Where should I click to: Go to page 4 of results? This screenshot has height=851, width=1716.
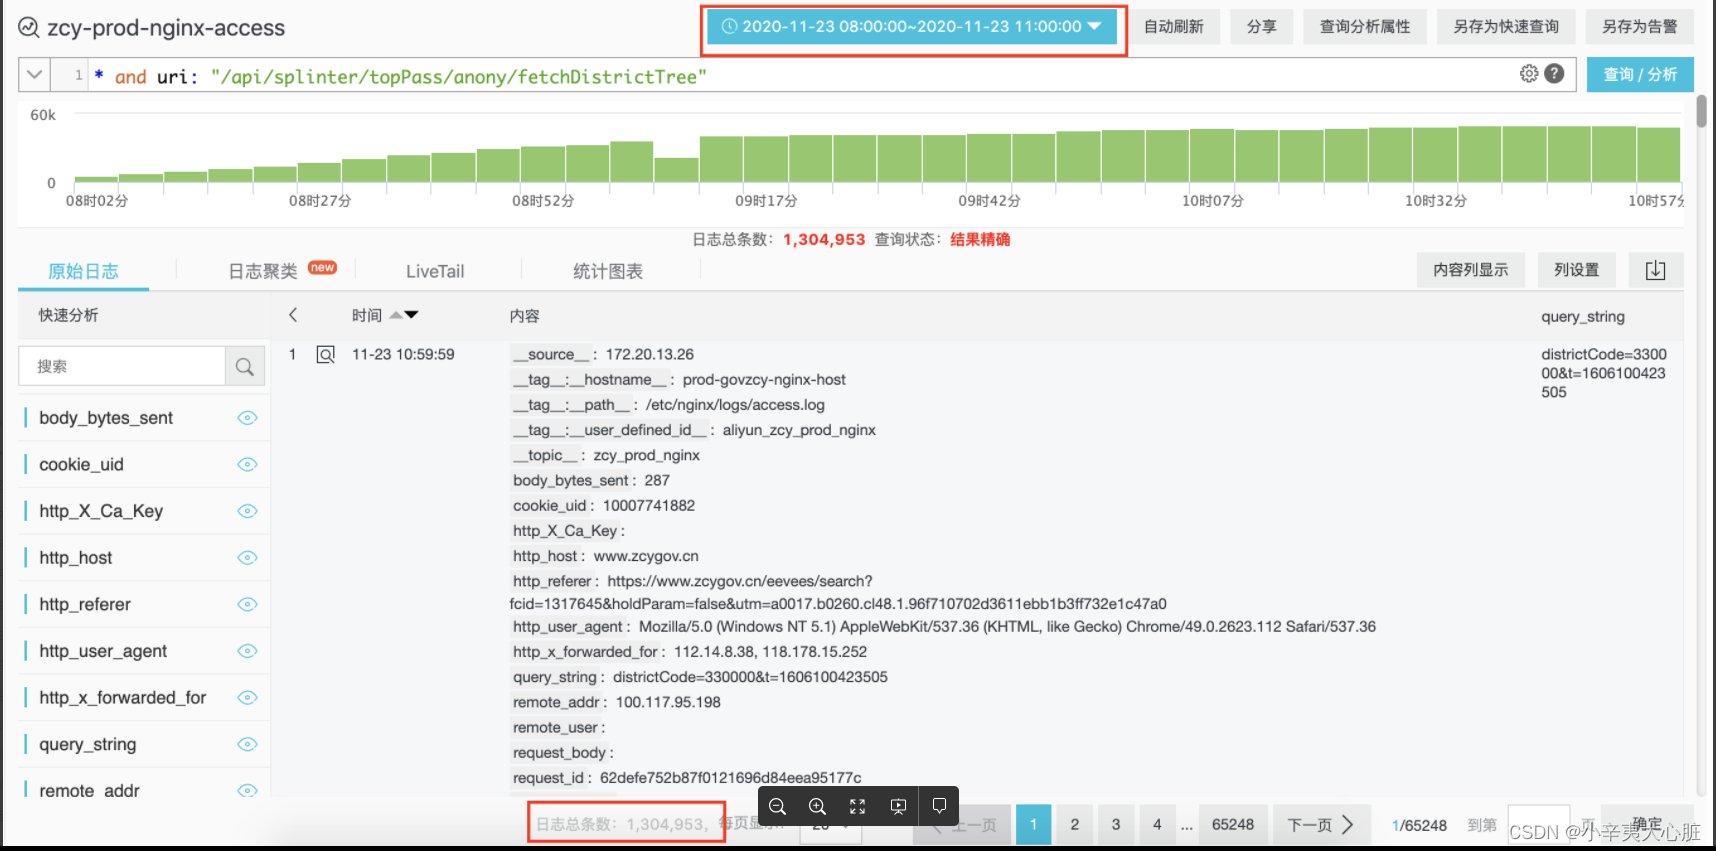coord(1157,825)
